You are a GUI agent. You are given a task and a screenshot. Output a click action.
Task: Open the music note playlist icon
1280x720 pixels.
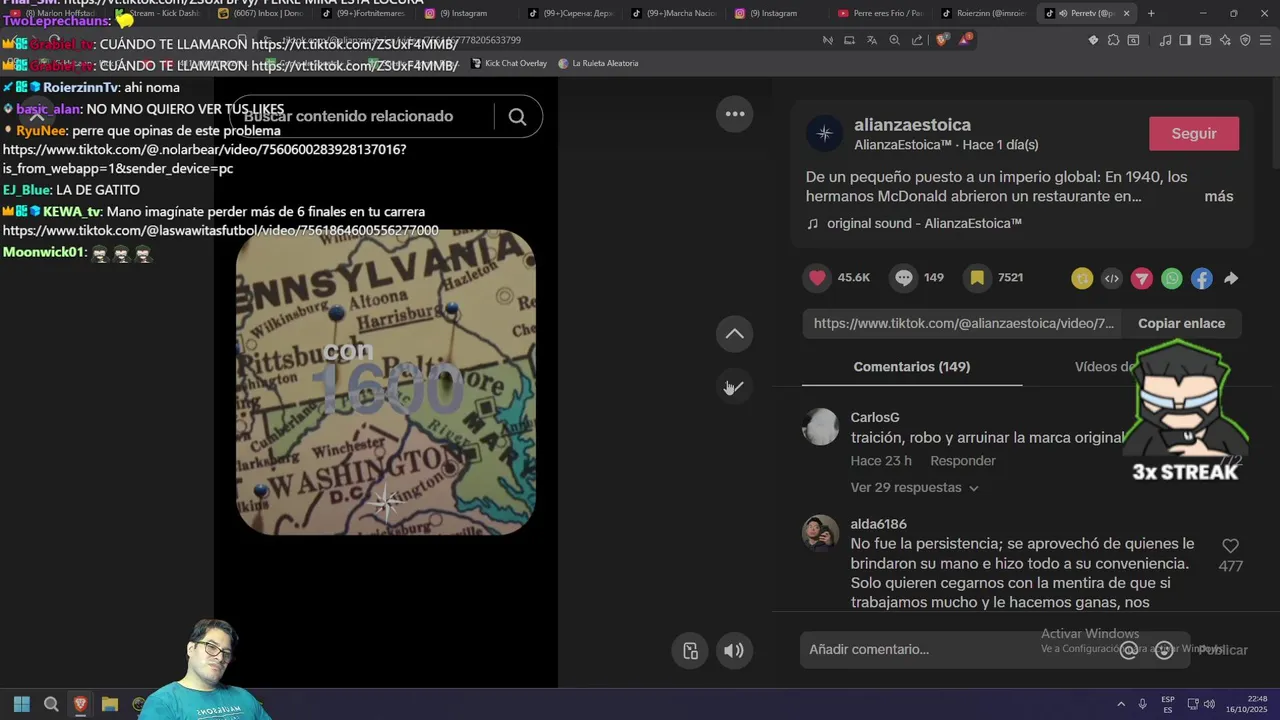(x=1165, y=41)
